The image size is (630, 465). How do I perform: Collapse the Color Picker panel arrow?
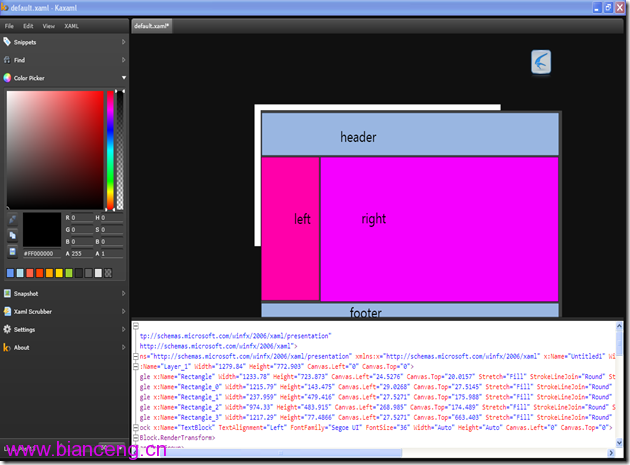pos(124,78)
